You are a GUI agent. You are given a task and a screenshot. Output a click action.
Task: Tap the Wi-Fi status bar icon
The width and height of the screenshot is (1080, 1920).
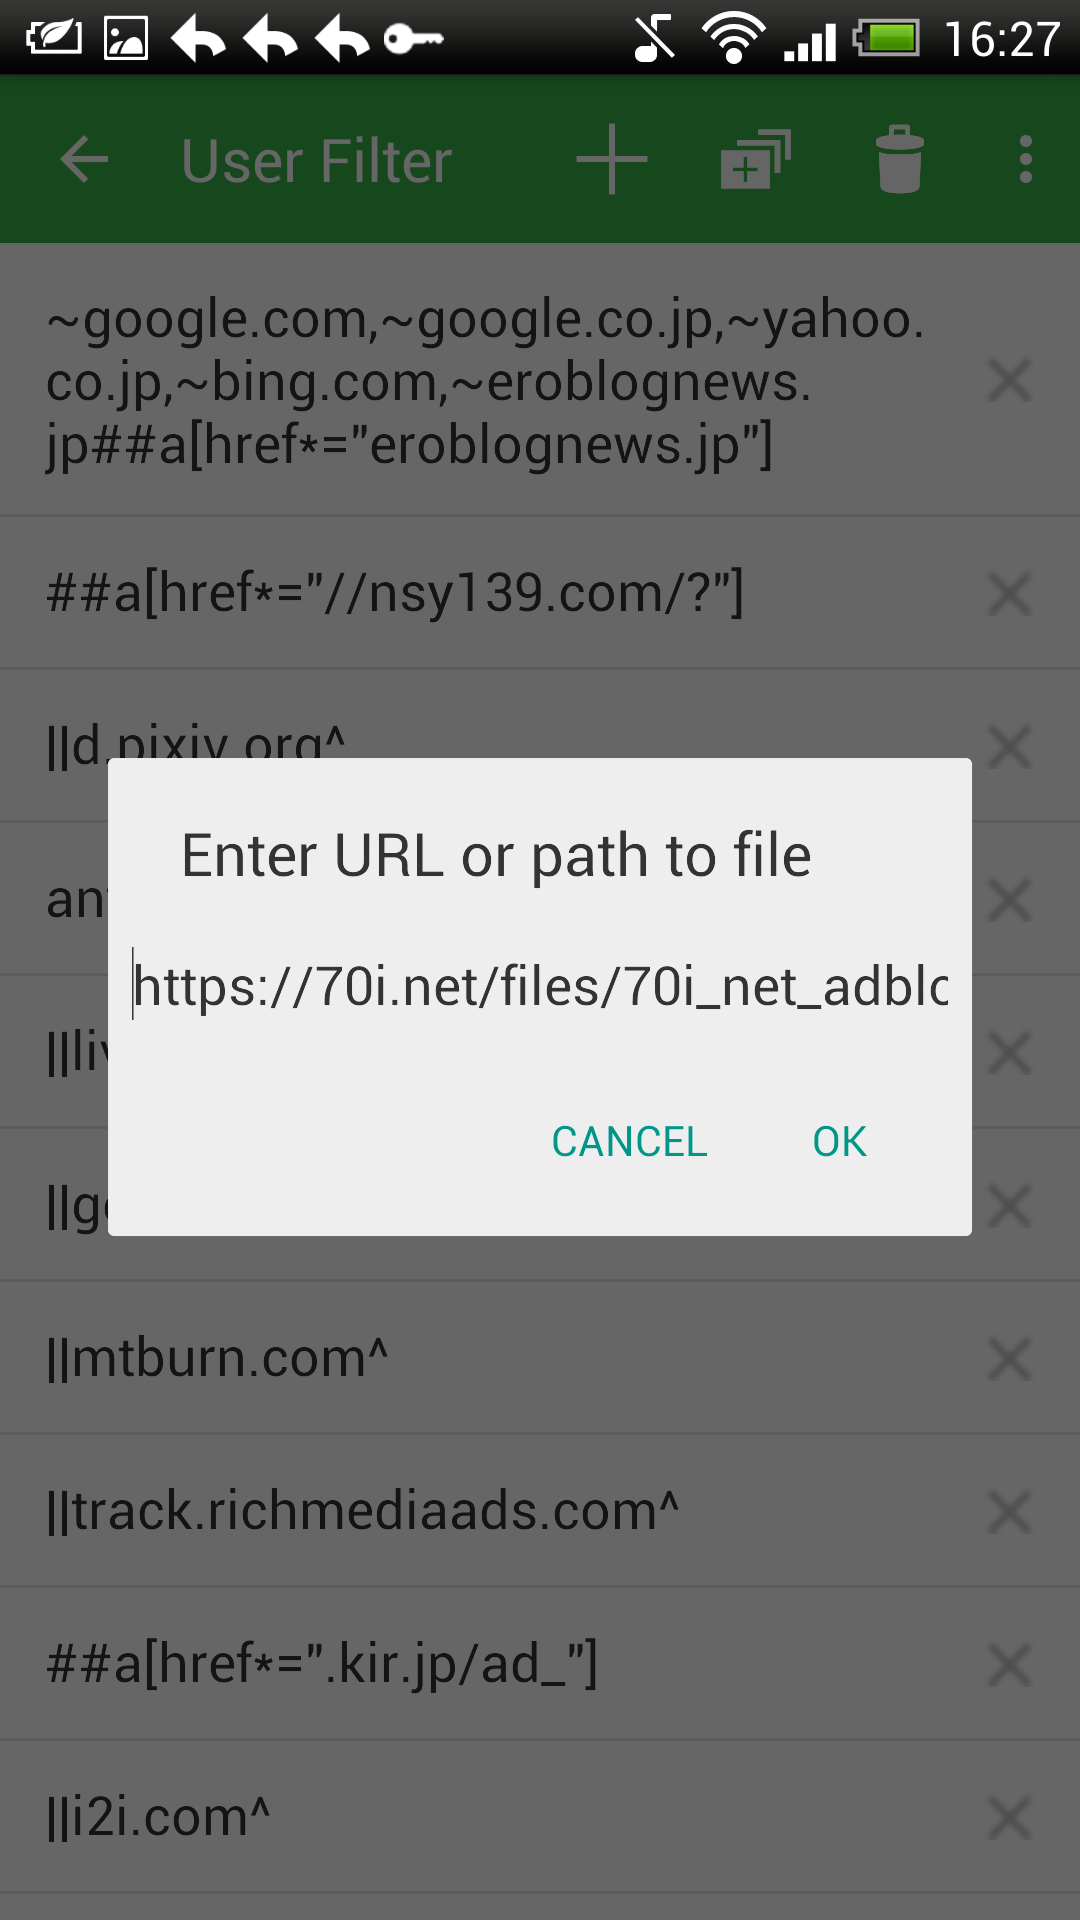coord(733,40)
